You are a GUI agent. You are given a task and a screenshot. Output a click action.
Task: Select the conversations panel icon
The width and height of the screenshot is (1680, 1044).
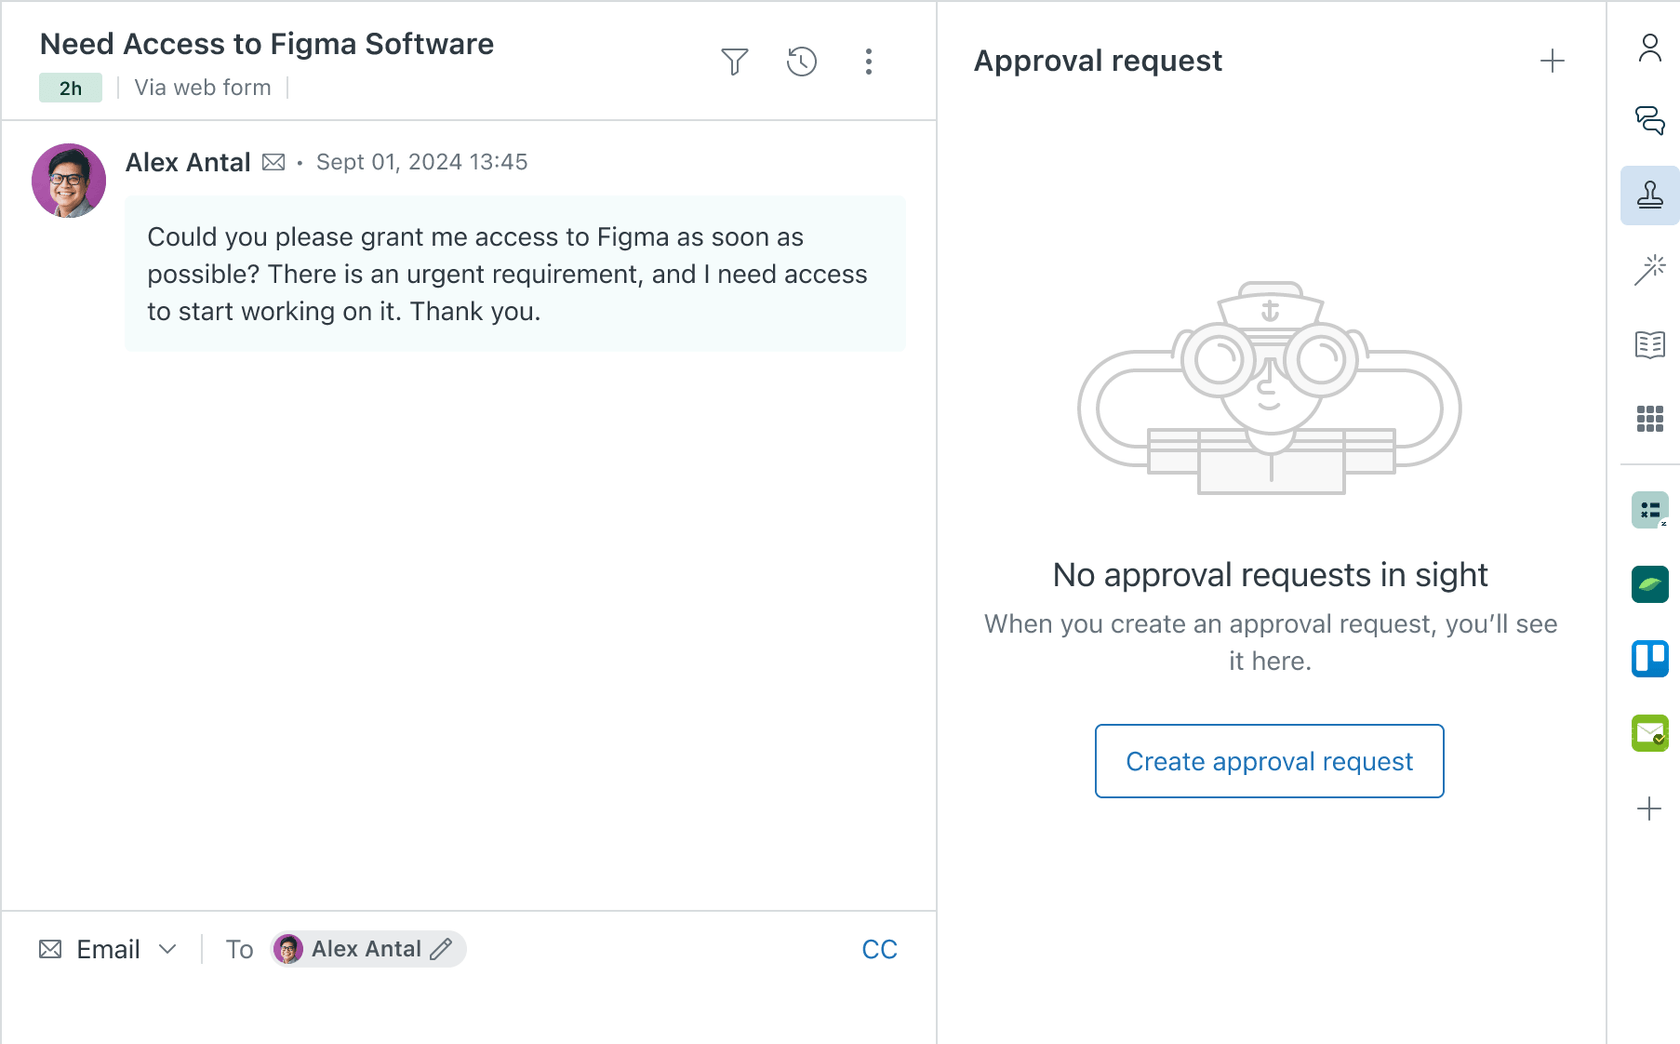pos(1650,120)
